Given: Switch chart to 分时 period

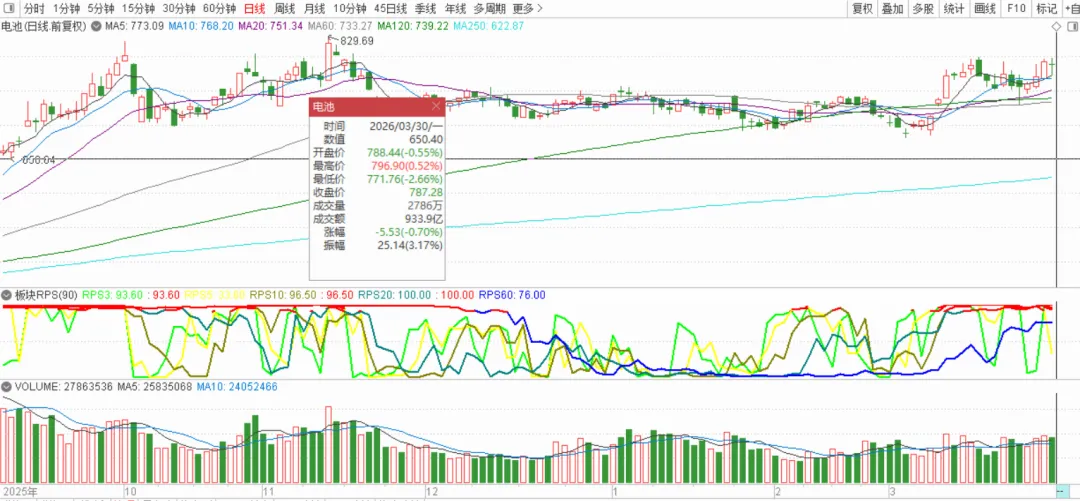Looking at the screenshot, I should [x=34, y=9].
